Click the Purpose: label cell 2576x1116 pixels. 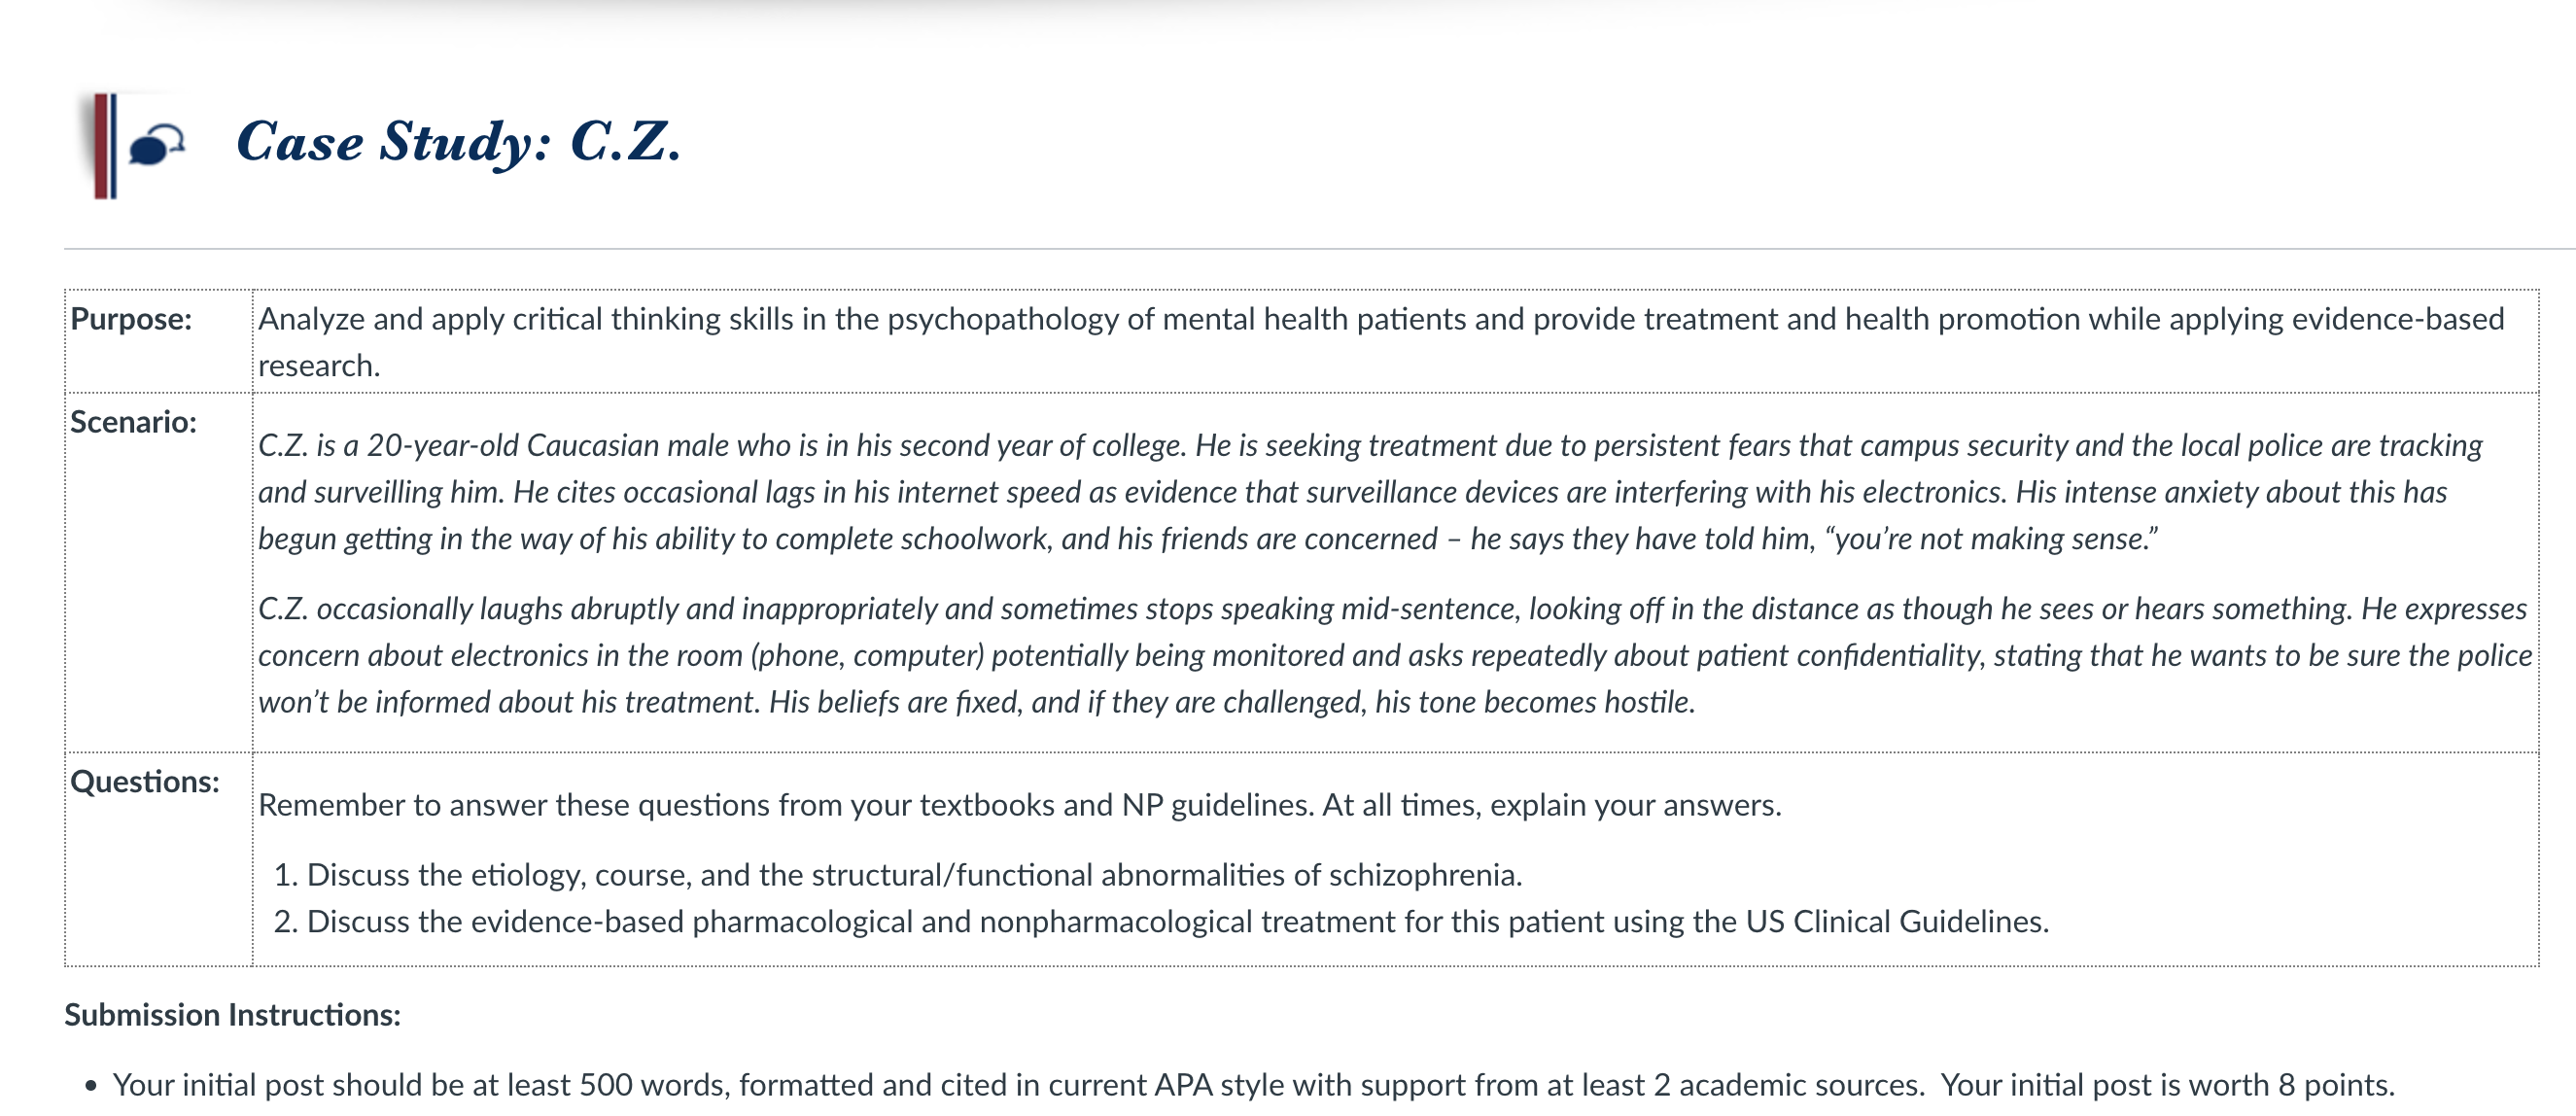[131, 319]
